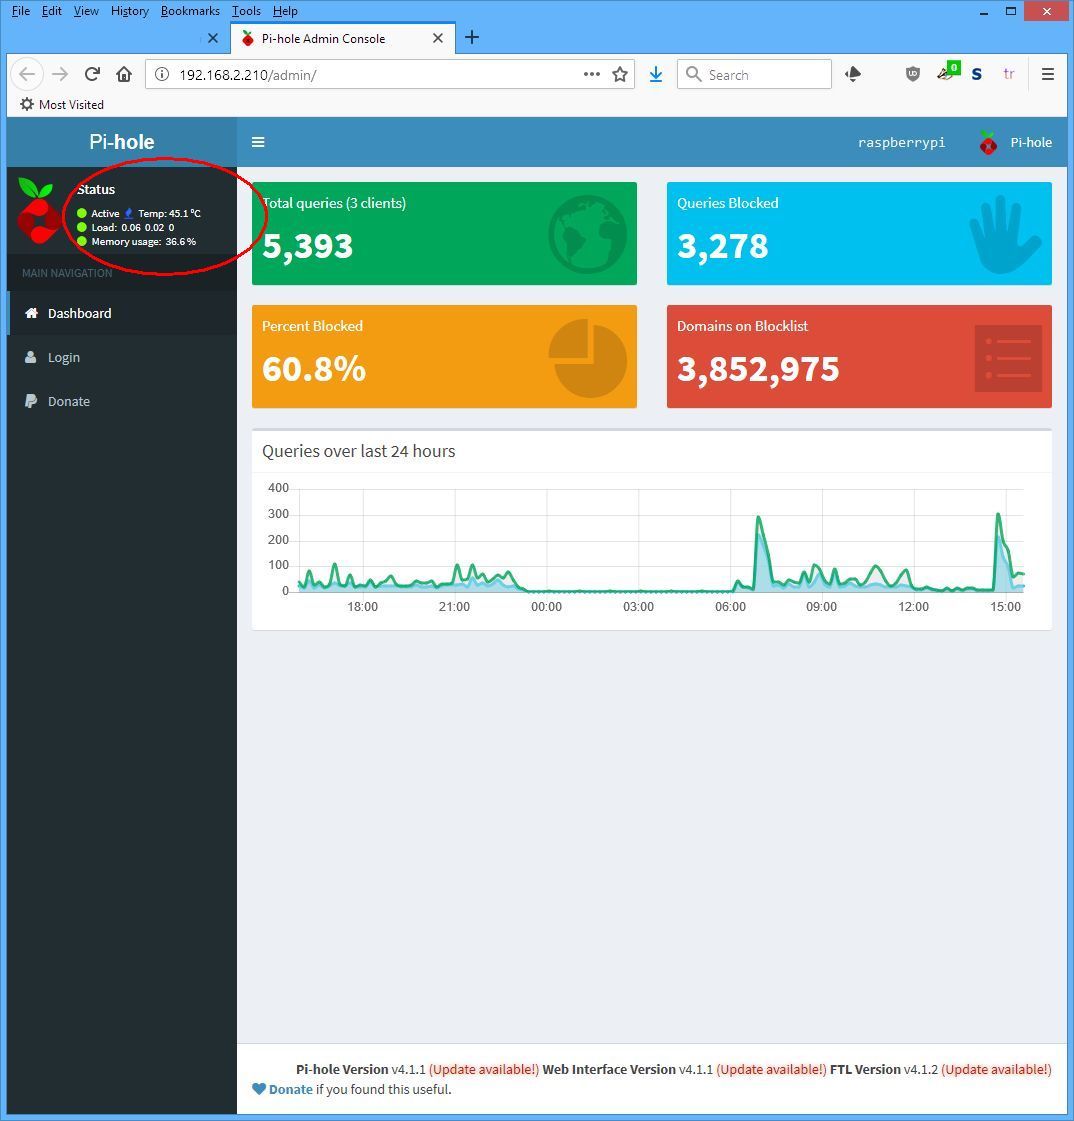Click the hand icon on Queries Blocked card
The image size is (1074, 1121).
(1005, 234)
